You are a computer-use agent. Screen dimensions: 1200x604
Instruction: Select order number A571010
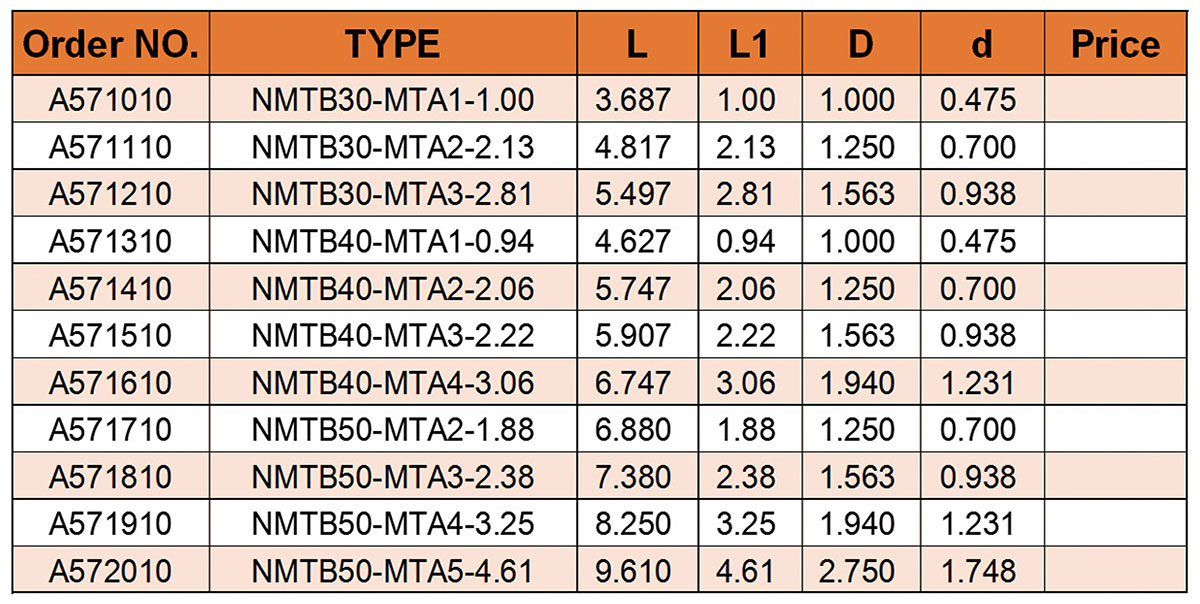(x=110, y=100)
